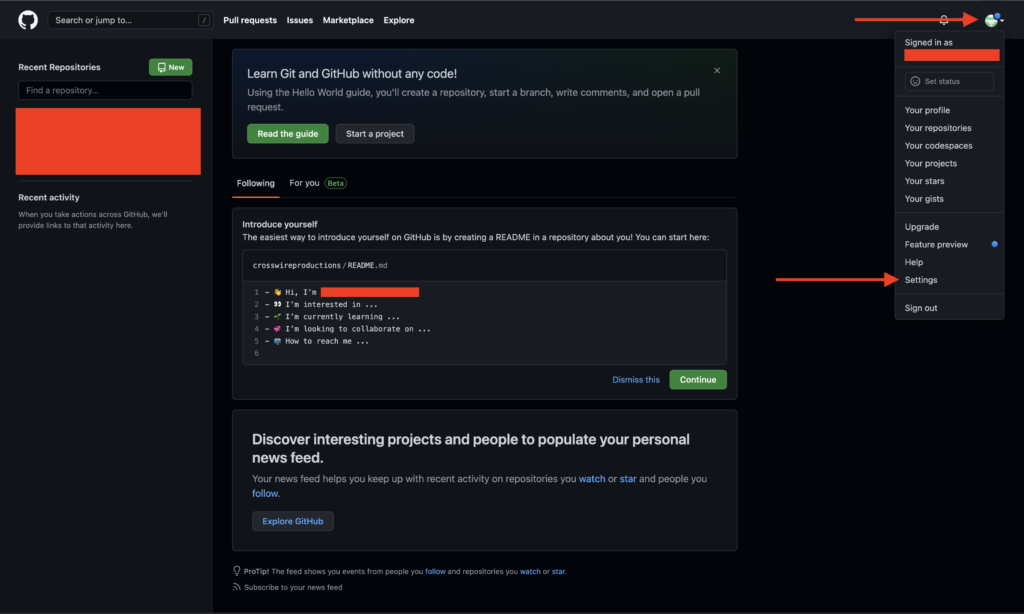This screenshot has width=1024, height=614.
Task: Click the Find a repository field
Action: (x=105, y=90)
